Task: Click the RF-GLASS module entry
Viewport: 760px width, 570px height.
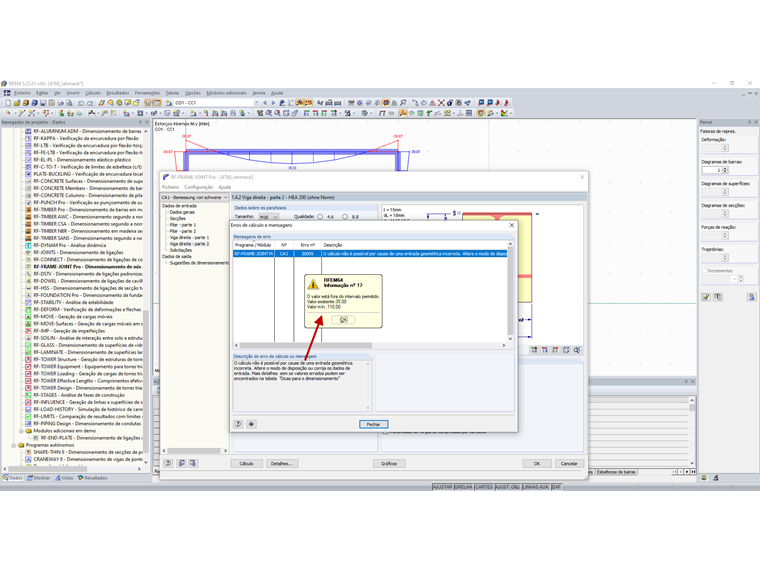Action: [88, 345]
